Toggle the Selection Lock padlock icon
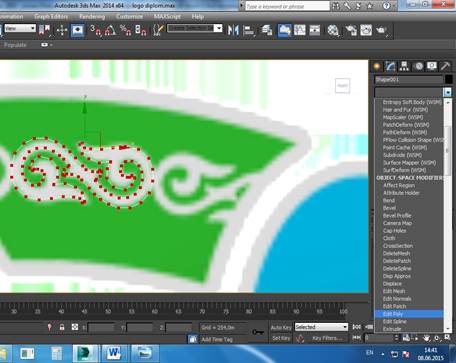The image size is (456, 363). 62,327
